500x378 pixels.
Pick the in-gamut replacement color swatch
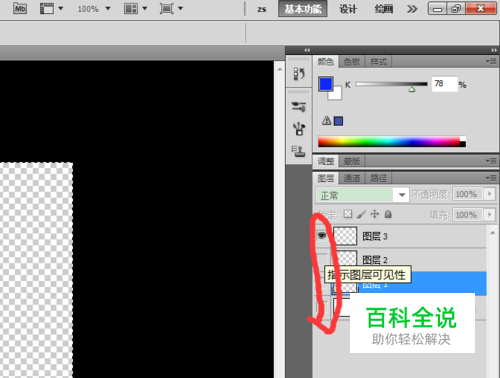(338, 121)
